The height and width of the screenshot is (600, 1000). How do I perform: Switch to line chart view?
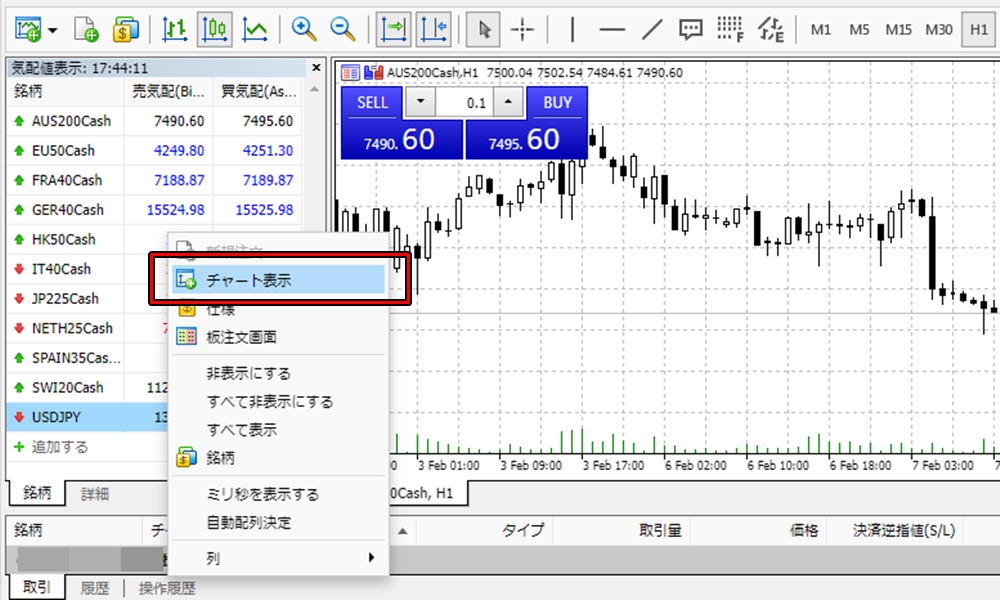(x=255, y=29)
